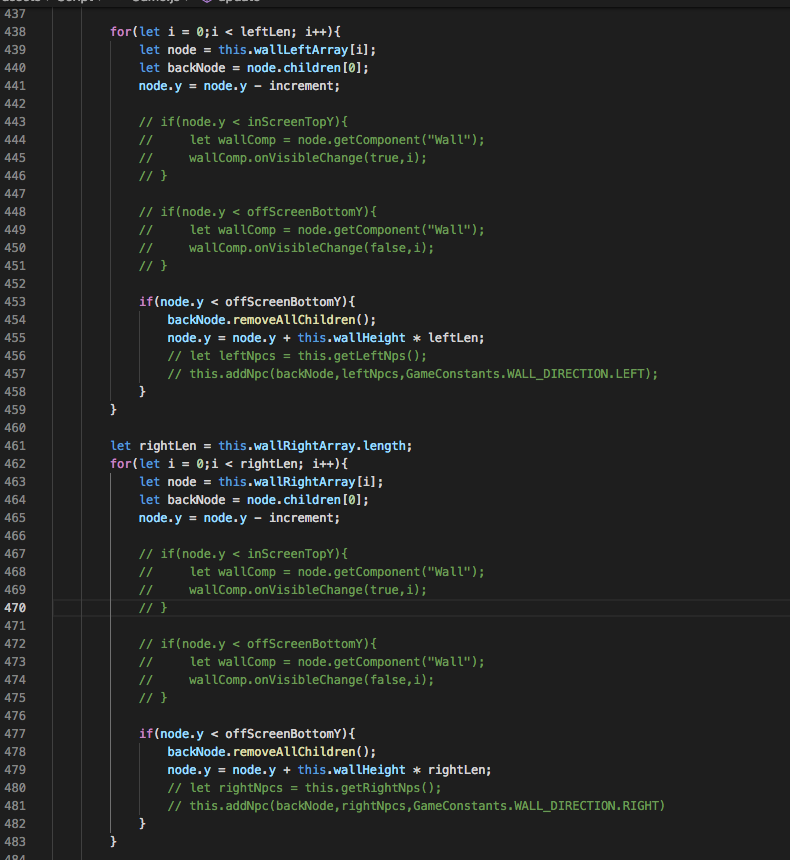This screenshot has height=860, width=790.
Task: Click the wallHeight * leftLen assignment
Action: pos(326,338)
